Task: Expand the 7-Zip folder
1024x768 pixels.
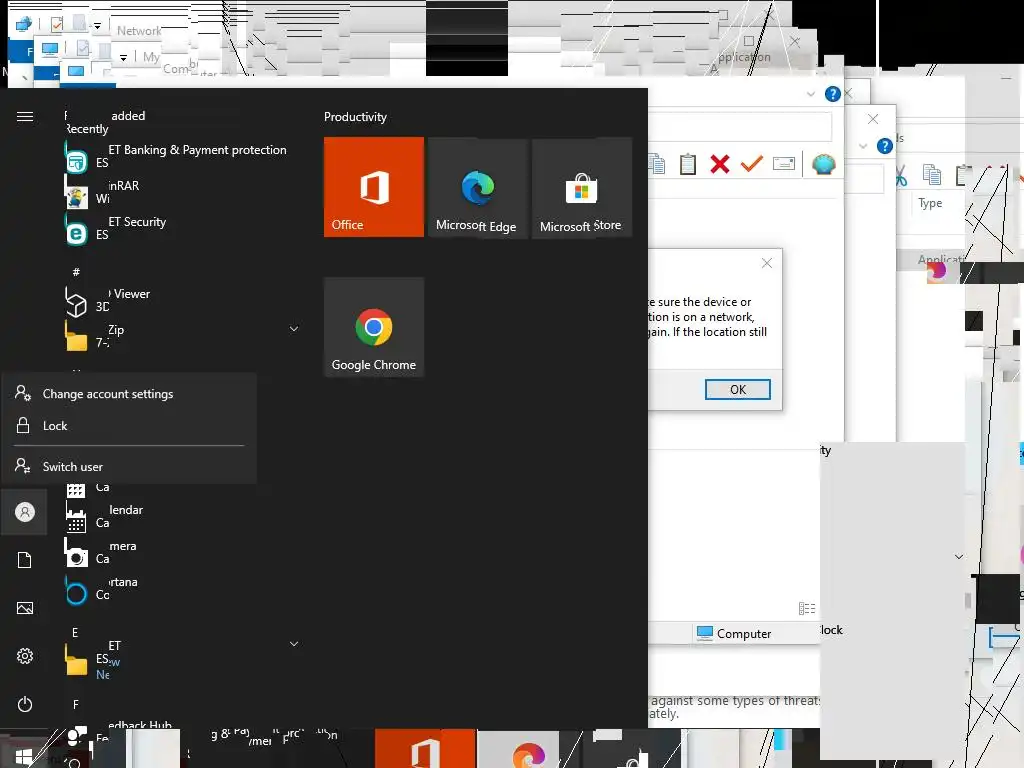Action: click(294, 328)
